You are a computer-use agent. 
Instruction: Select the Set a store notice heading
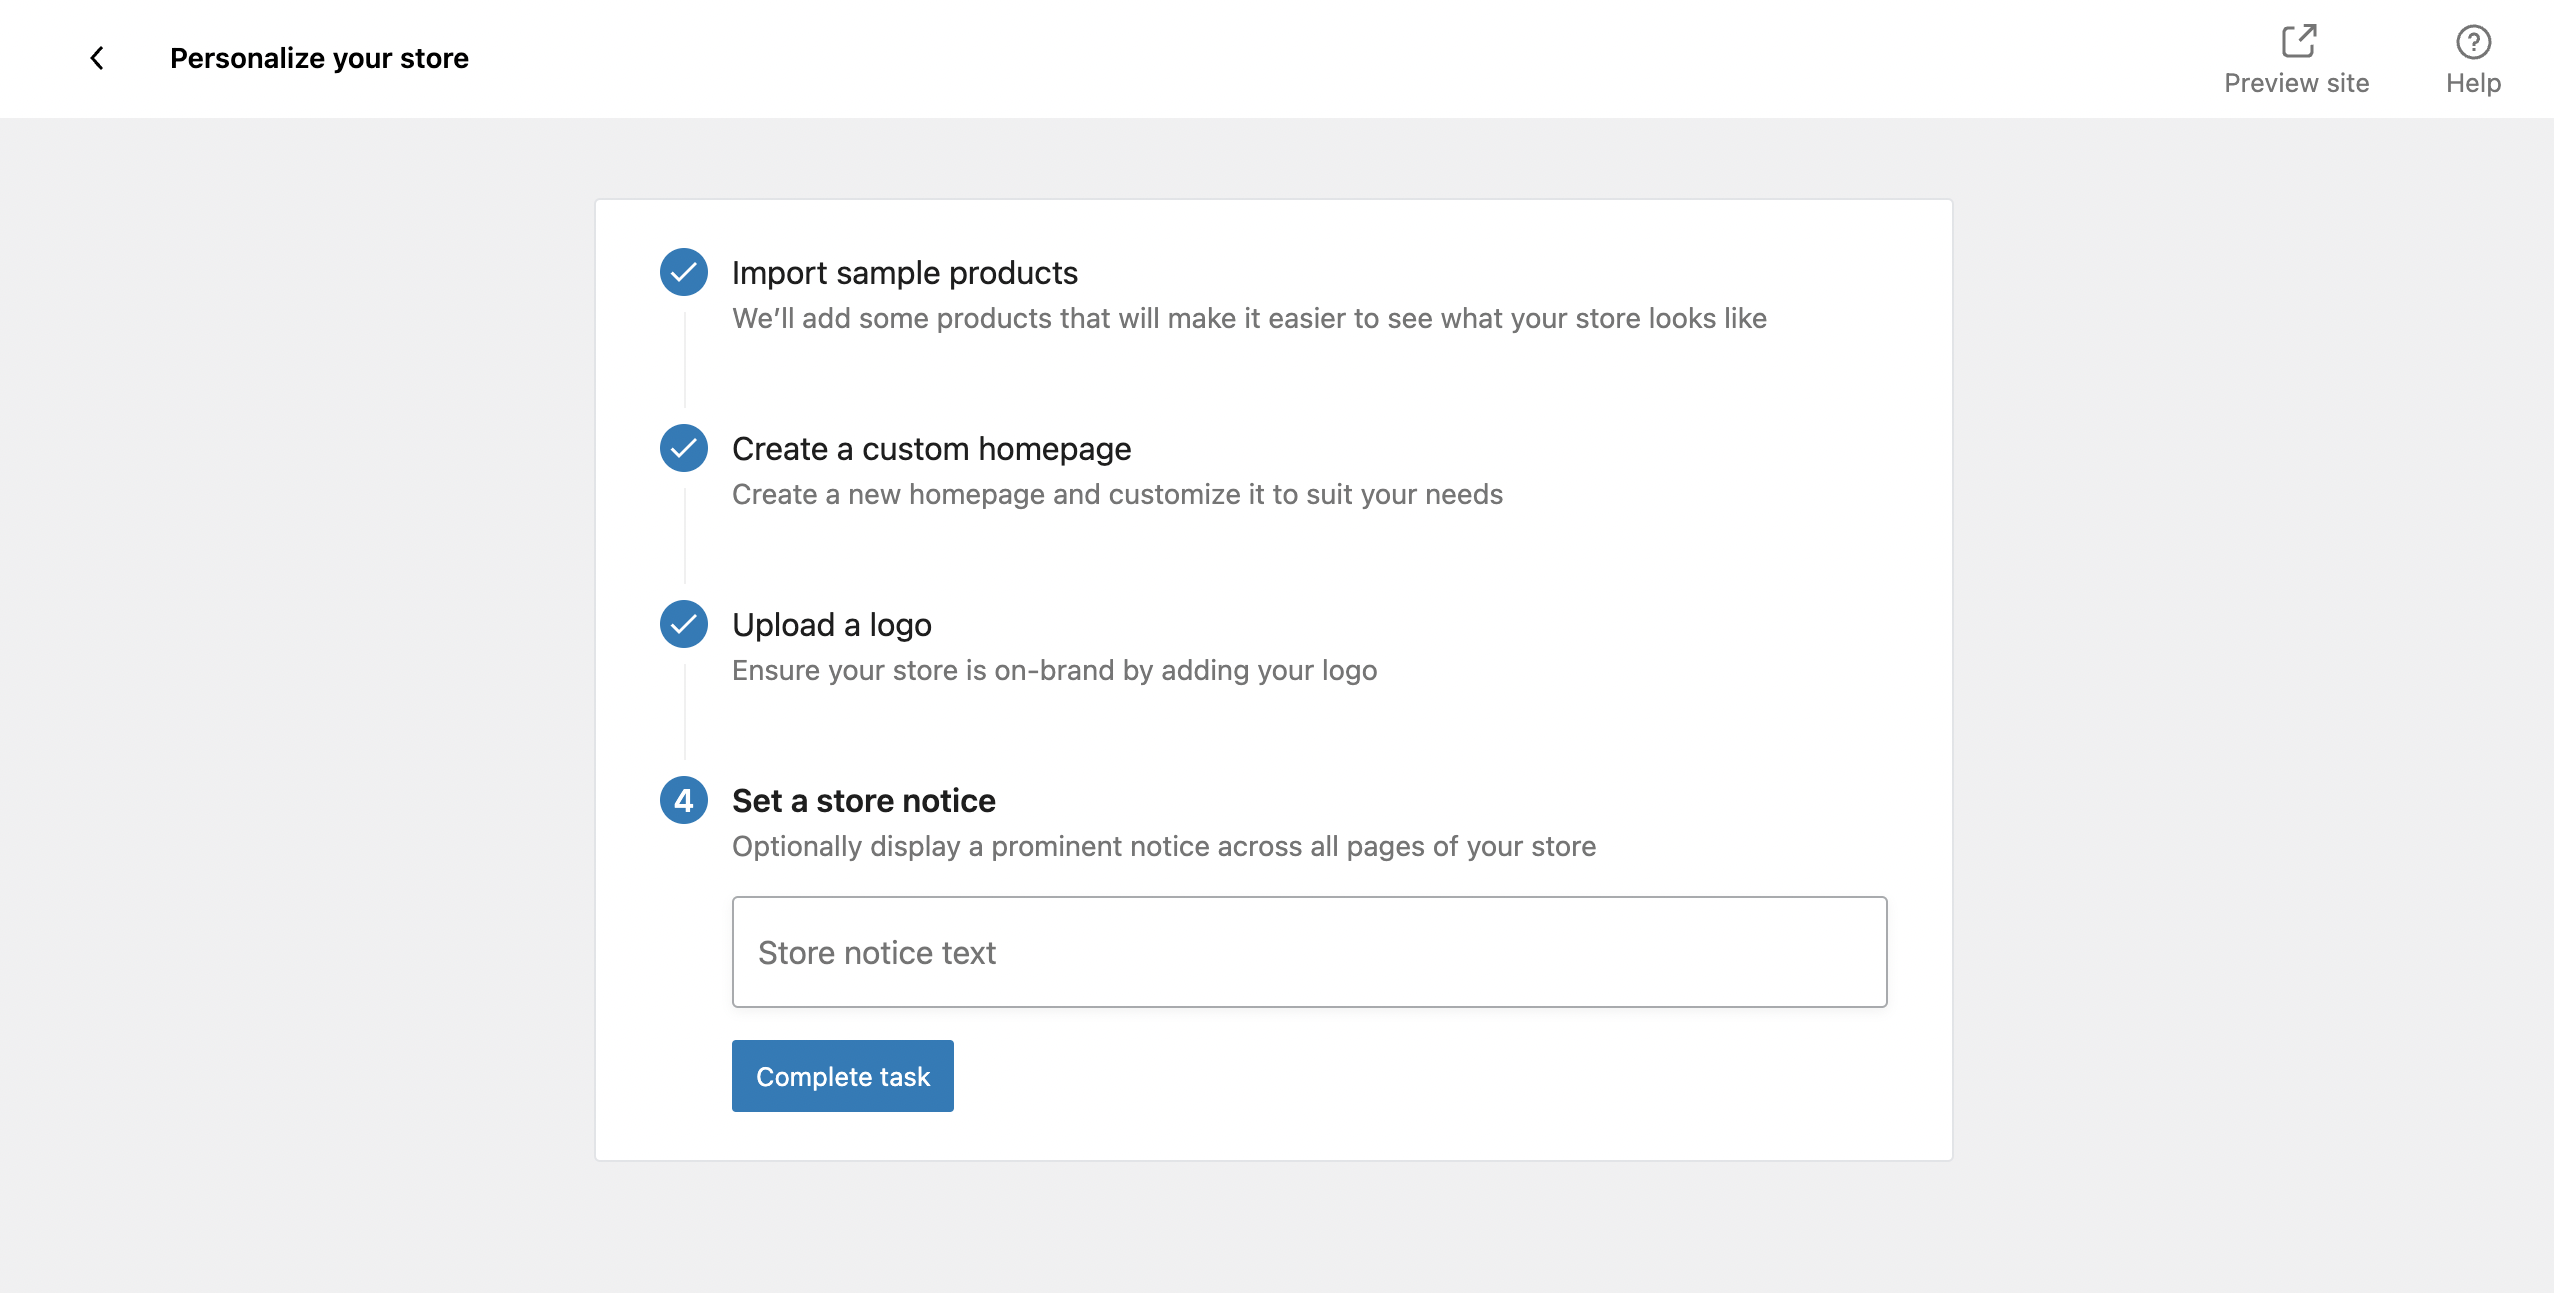pos(863,801)
